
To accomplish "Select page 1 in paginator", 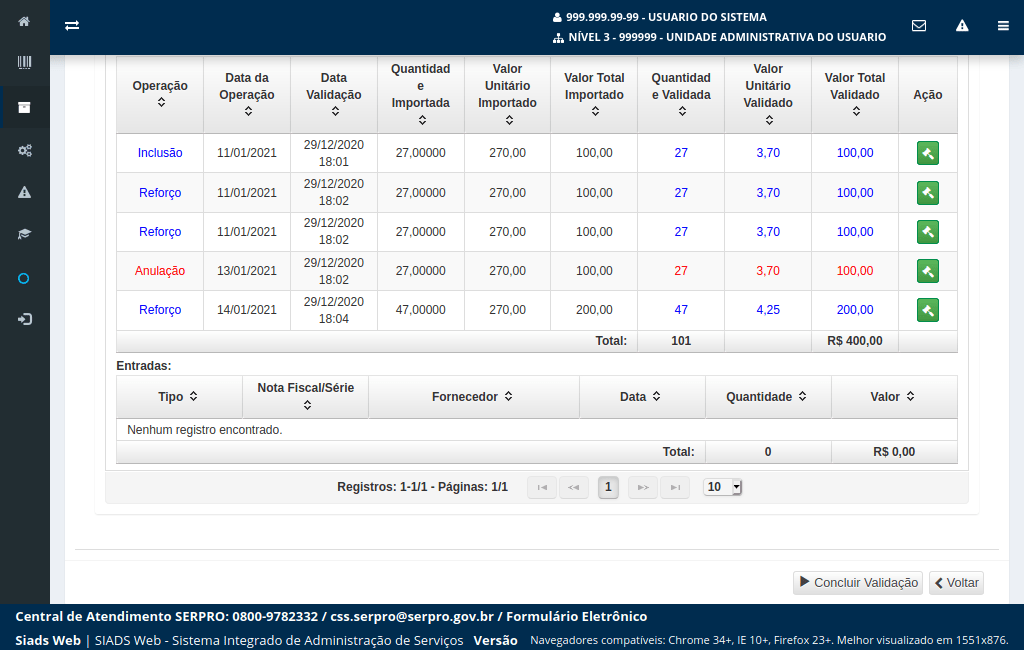I will point(608,487).
